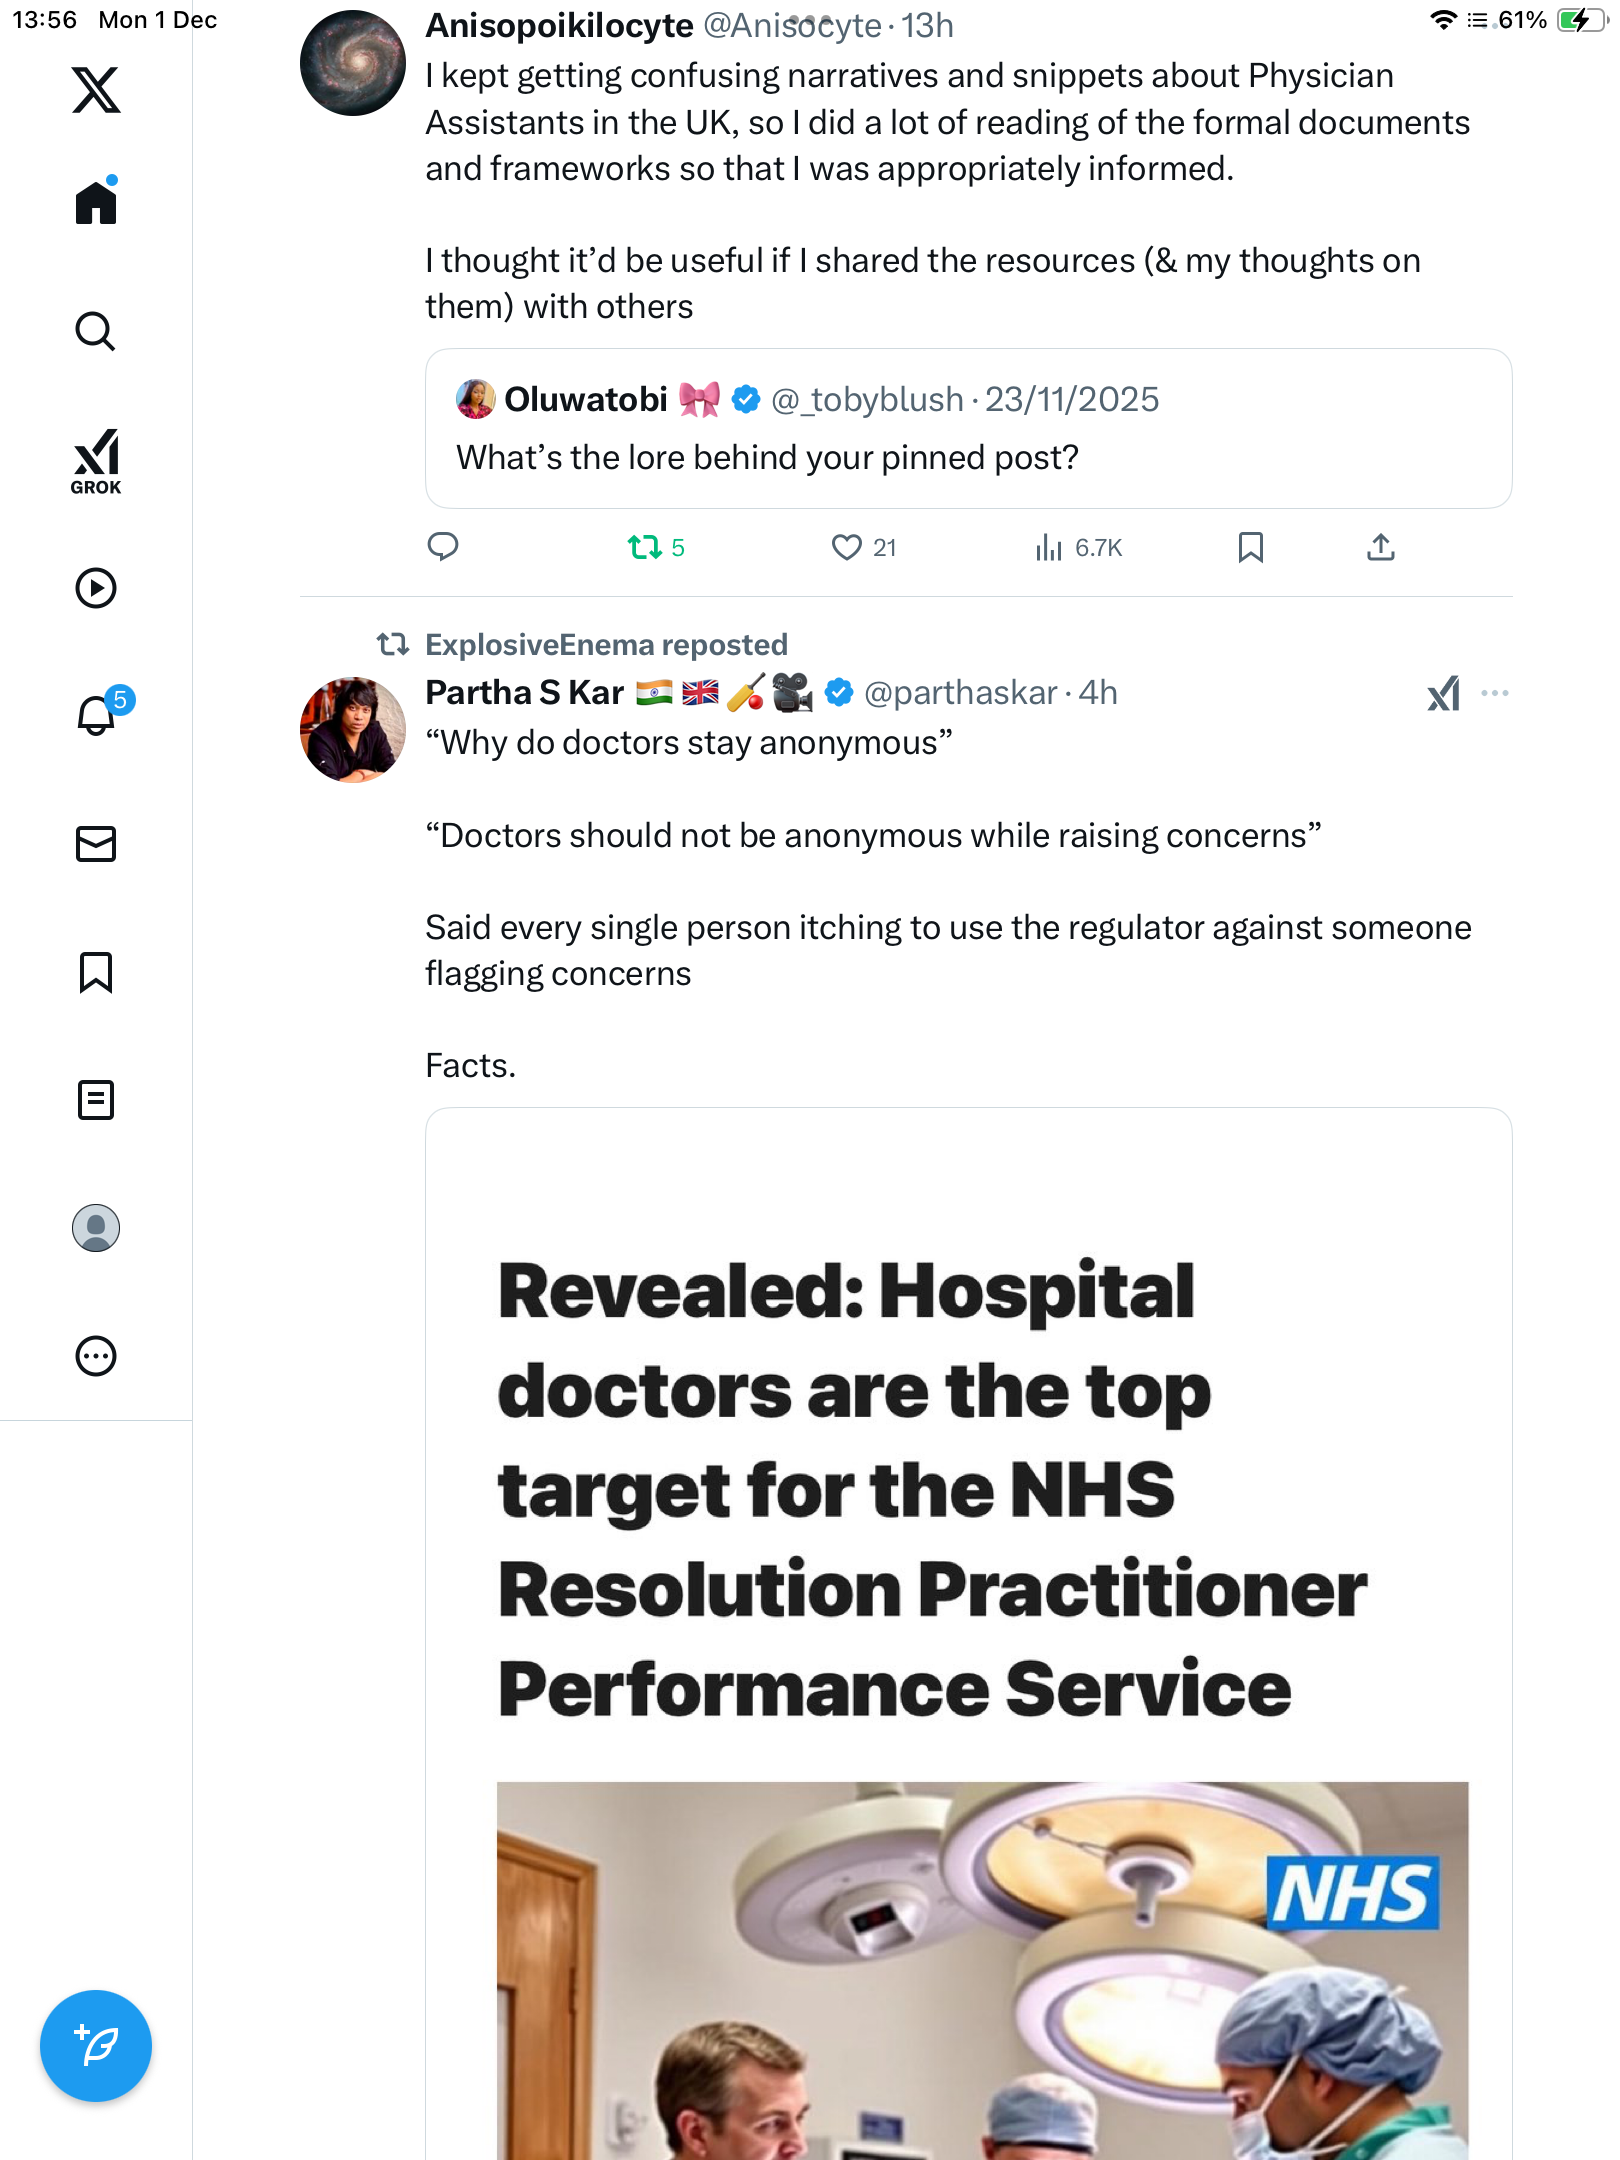
Task: Open Bookmarks in the sidebar
Action: pos(96,972)
